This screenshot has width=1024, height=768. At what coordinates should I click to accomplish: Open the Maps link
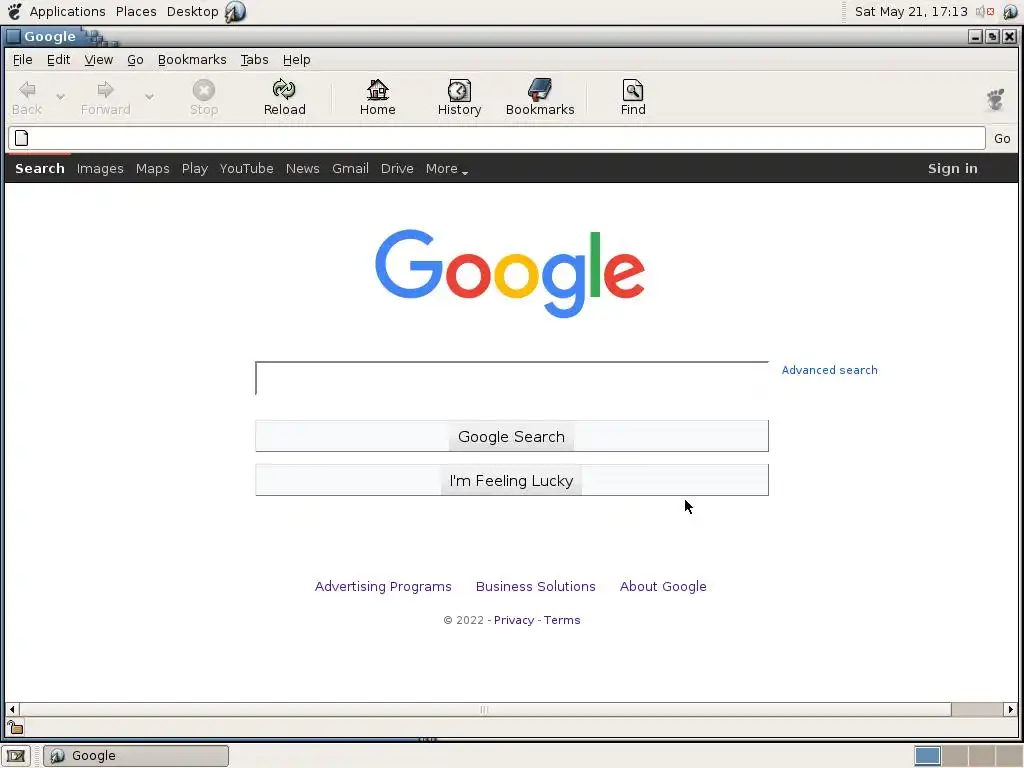coord(153,168)
